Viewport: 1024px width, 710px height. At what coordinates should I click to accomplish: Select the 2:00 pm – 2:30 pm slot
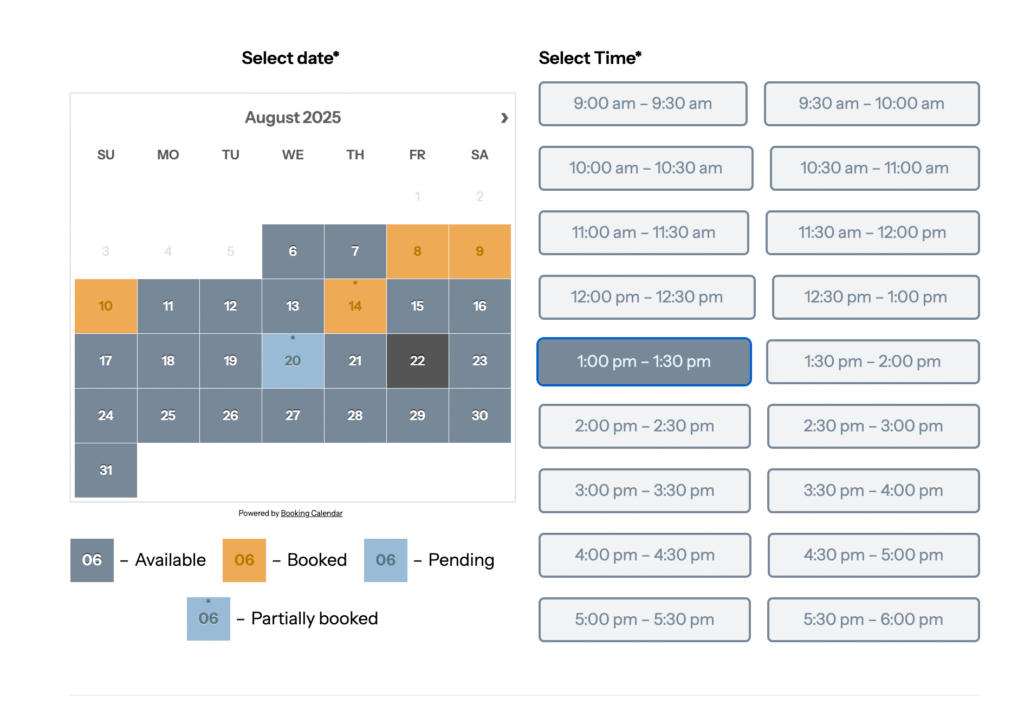click(x=644, y=426)
